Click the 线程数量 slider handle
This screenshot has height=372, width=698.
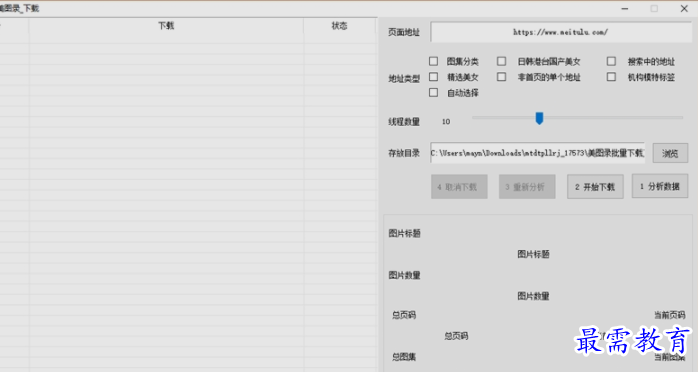click(x=539, y=118)
